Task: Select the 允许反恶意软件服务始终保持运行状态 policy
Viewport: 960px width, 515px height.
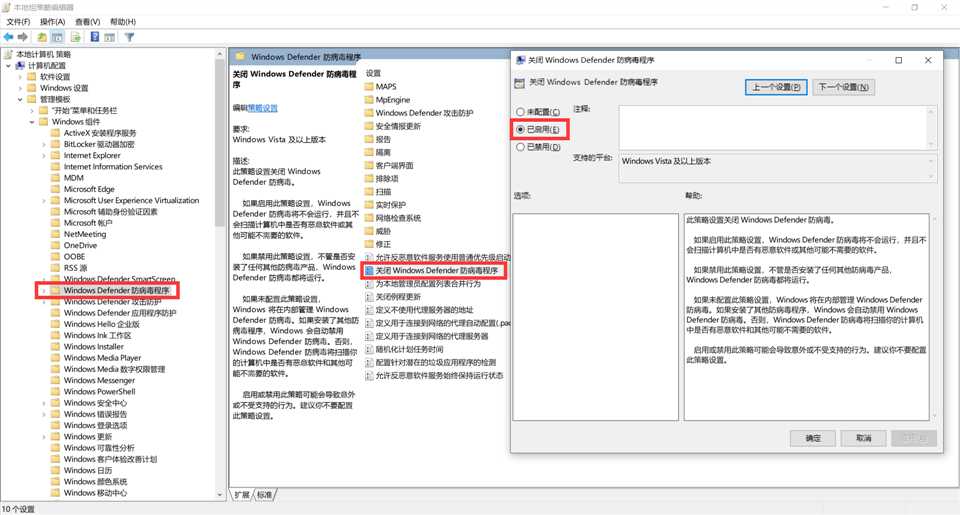Action: click(x=439, y=375)
